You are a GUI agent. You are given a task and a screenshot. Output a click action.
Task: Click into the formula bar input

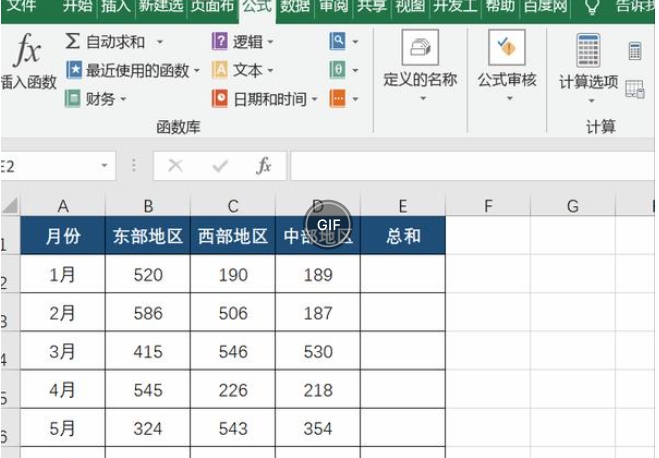(473, 166)
